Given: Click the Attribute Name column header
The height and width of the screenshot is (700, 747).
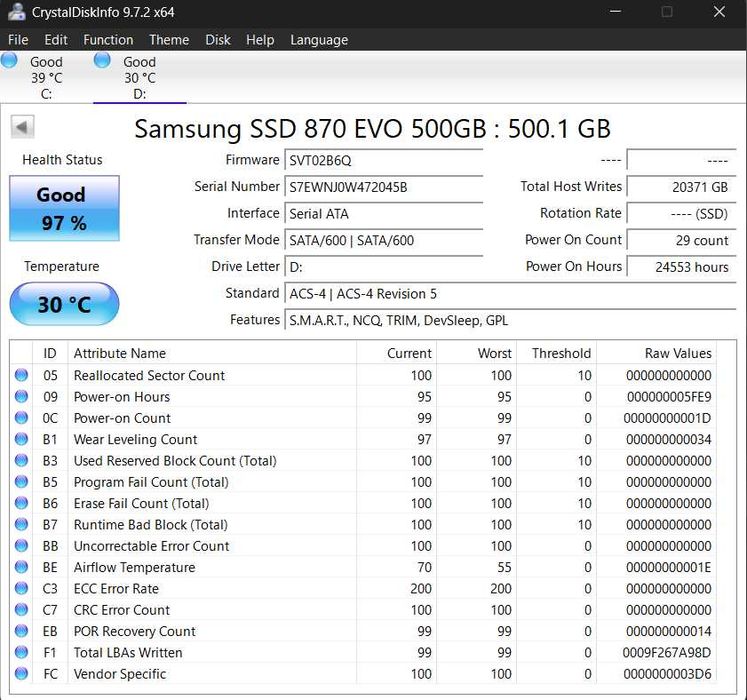Looking at the screenshot, I should pyautogui.click(x=212, y=353).
